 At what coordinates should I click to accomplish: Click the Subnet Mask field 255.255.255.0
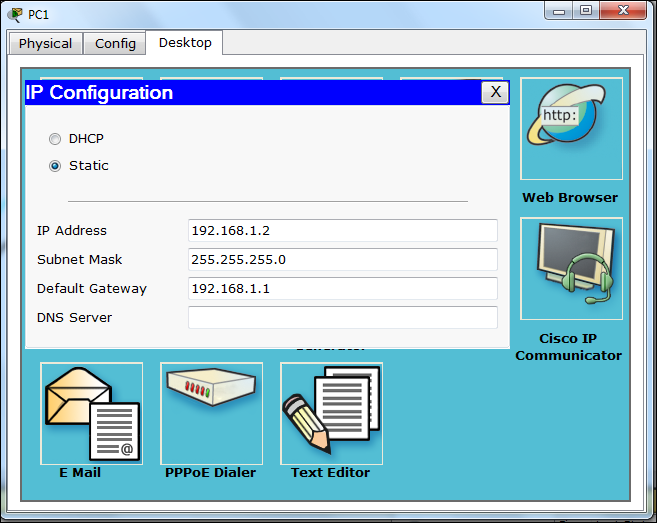point(343,259)
